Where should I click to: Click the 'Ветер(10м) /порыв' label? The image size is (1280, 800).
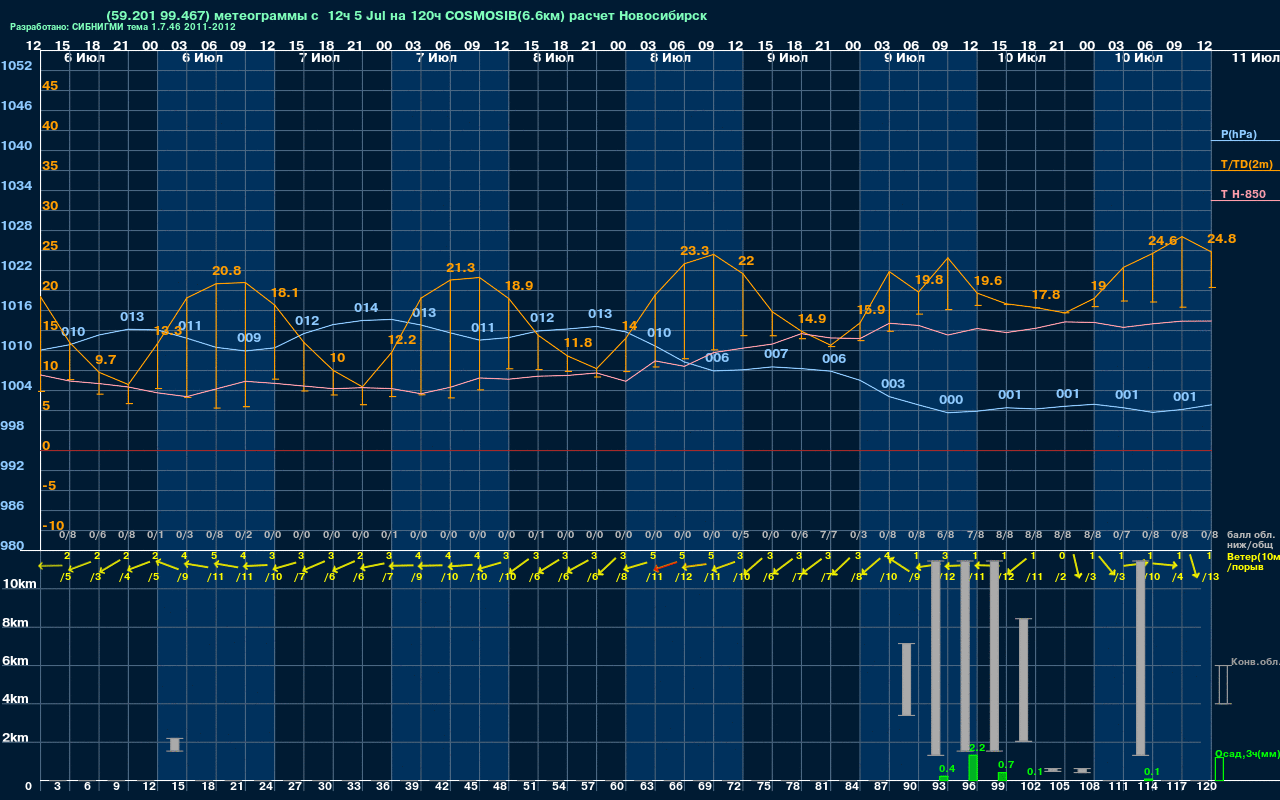coord(1253,561)
